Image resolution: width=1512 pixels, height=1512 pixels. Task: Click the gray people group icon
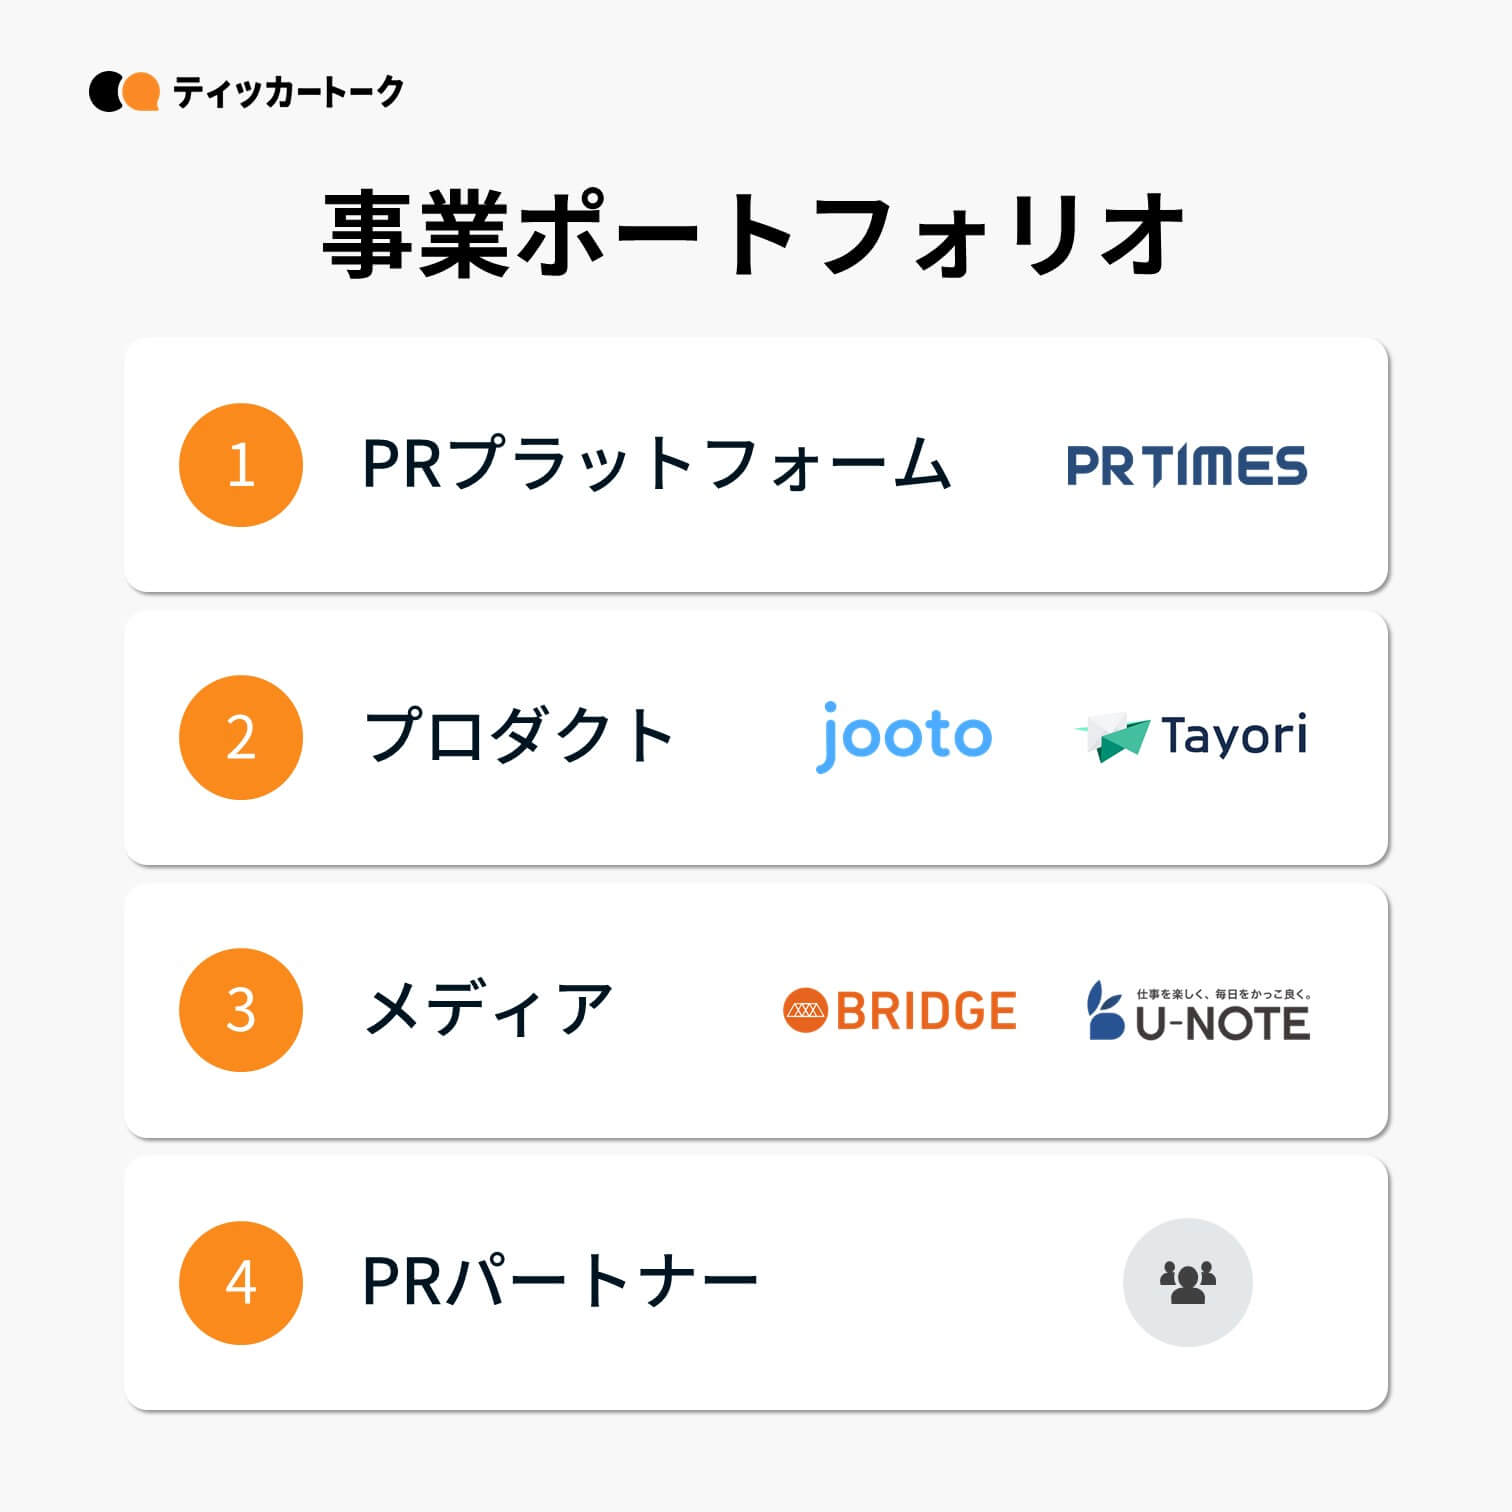tap(1187, 1282)
